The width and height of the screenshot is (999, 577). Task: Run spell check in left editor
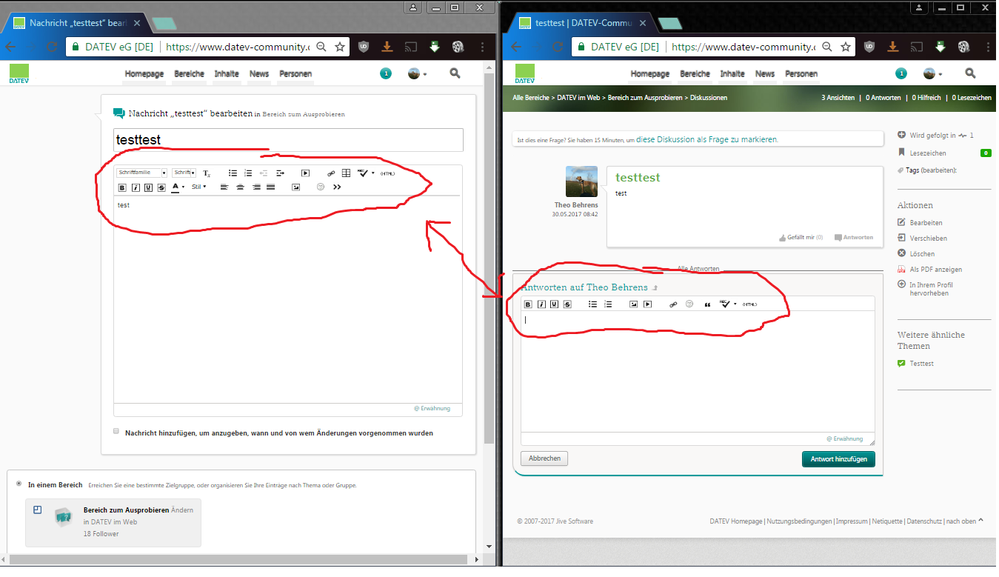362,173
